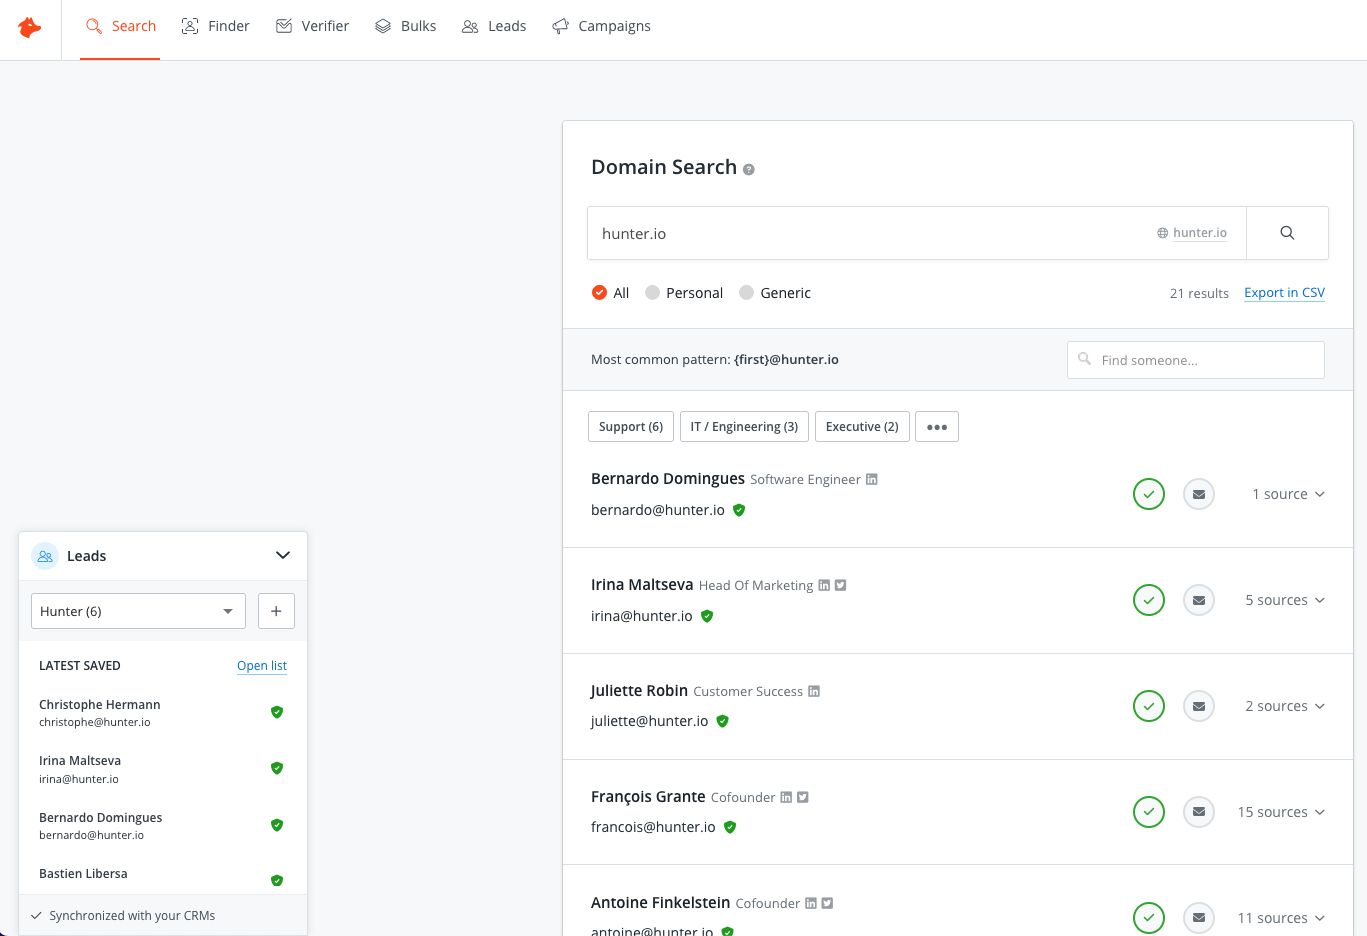Click Antoine Finkelstein's Twitter icon
Viewport: 1367px width, 936px height.
pos(828,903)
